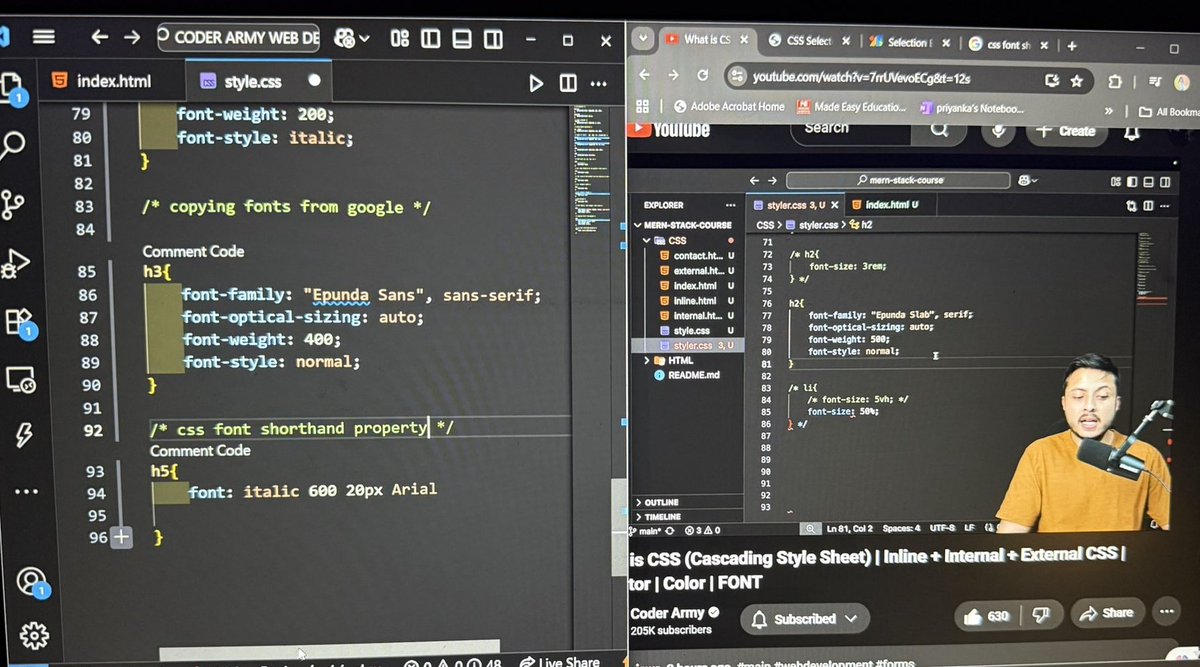Screen dimensions: 1200x667
Task: Open the Manage gear icon in VS Code
Action: (x=33, y=634)
